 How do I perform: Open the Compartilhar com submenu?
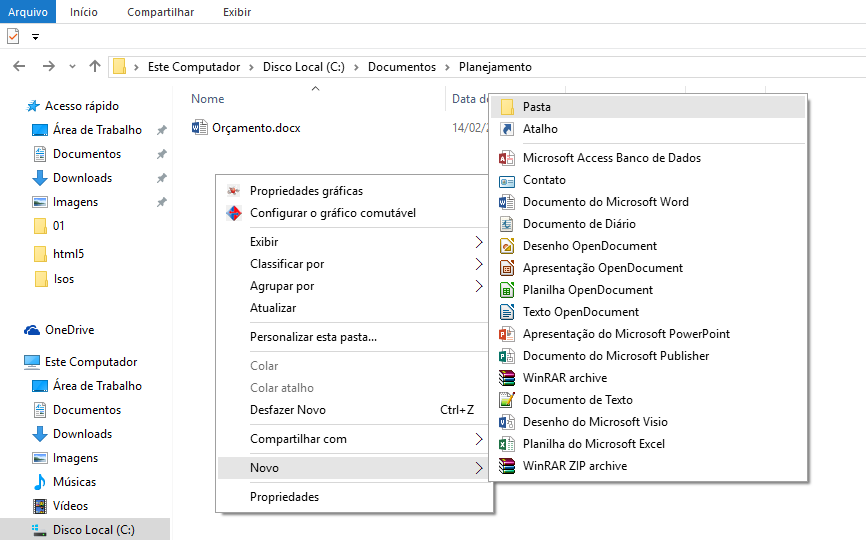[x=354, y=439]
